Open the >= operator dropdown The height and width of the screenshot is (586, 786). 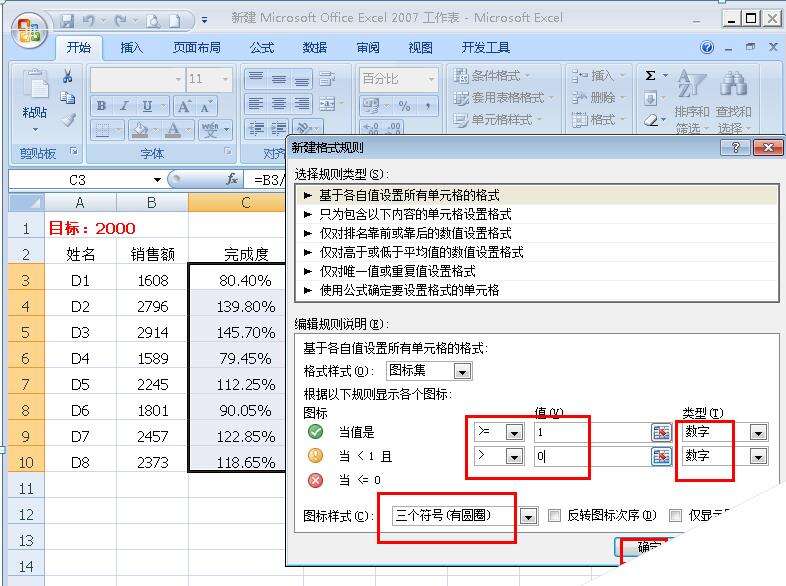514,432
